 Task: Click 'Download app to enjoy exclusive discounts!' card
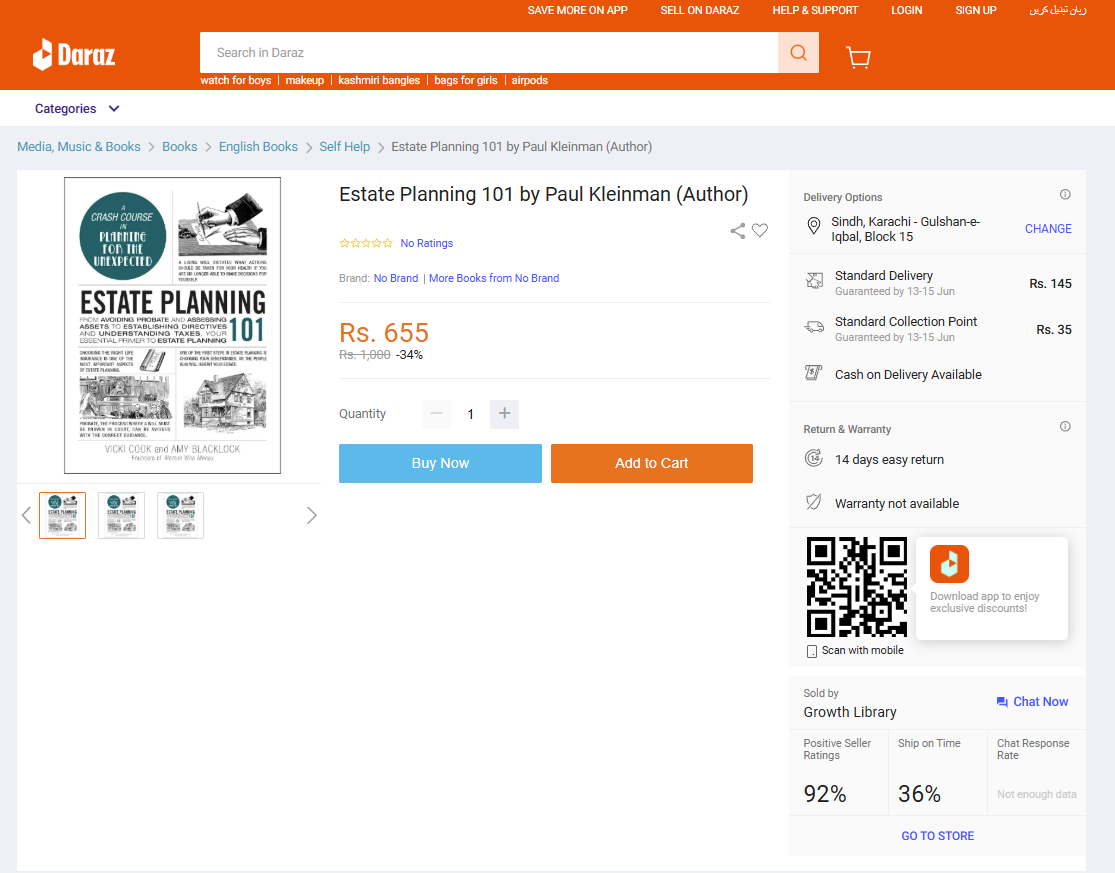pos(992,588)
